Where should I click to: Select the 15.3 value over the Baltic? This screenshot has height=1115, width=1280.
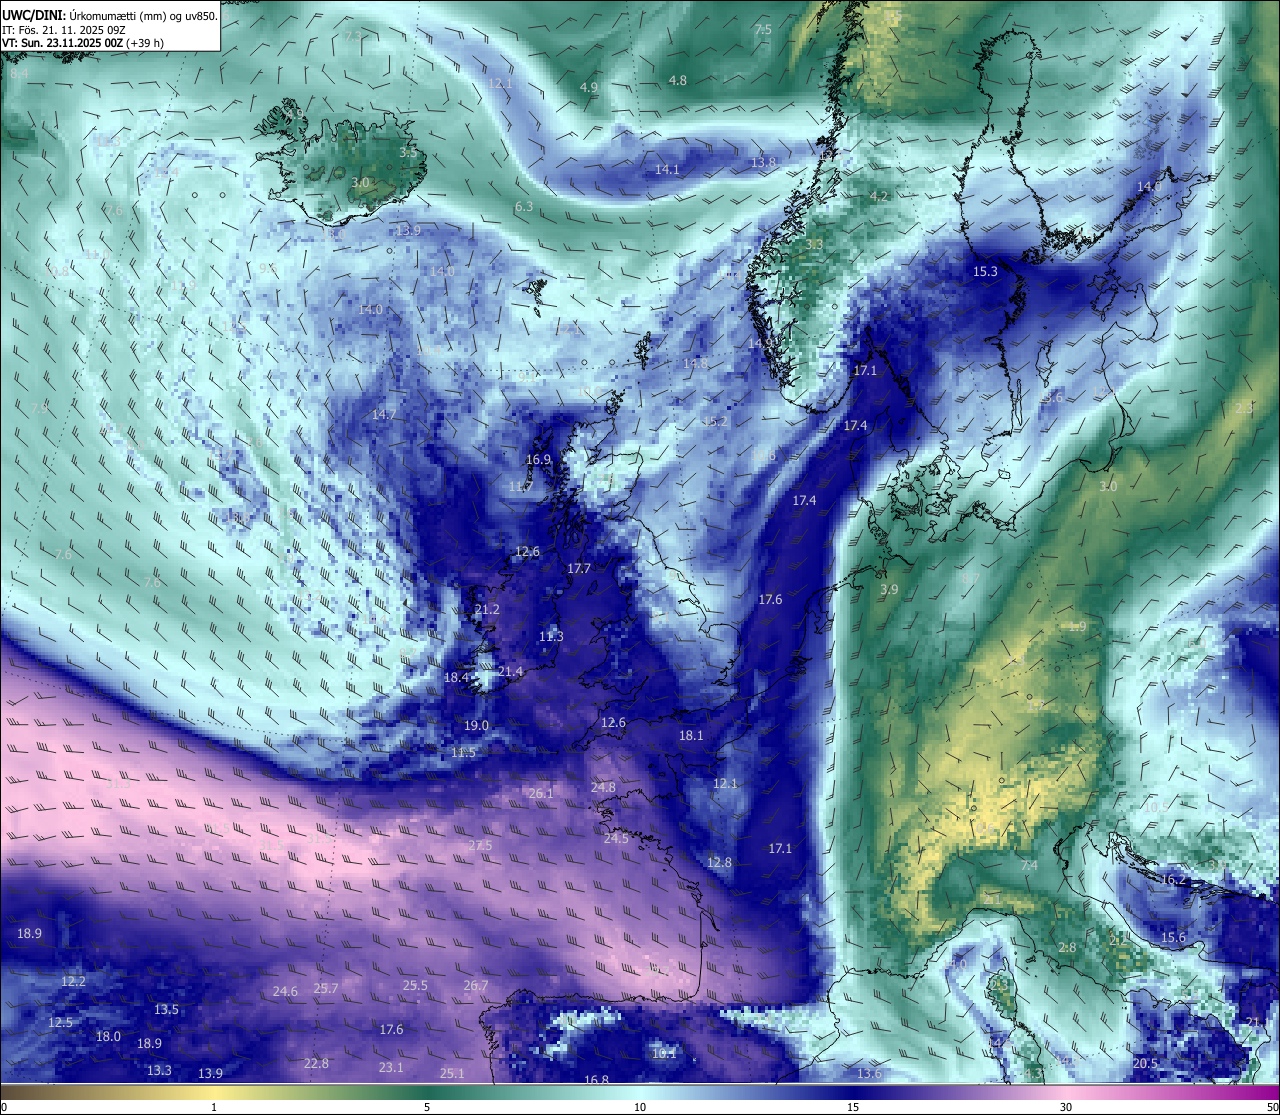[985, 271]
